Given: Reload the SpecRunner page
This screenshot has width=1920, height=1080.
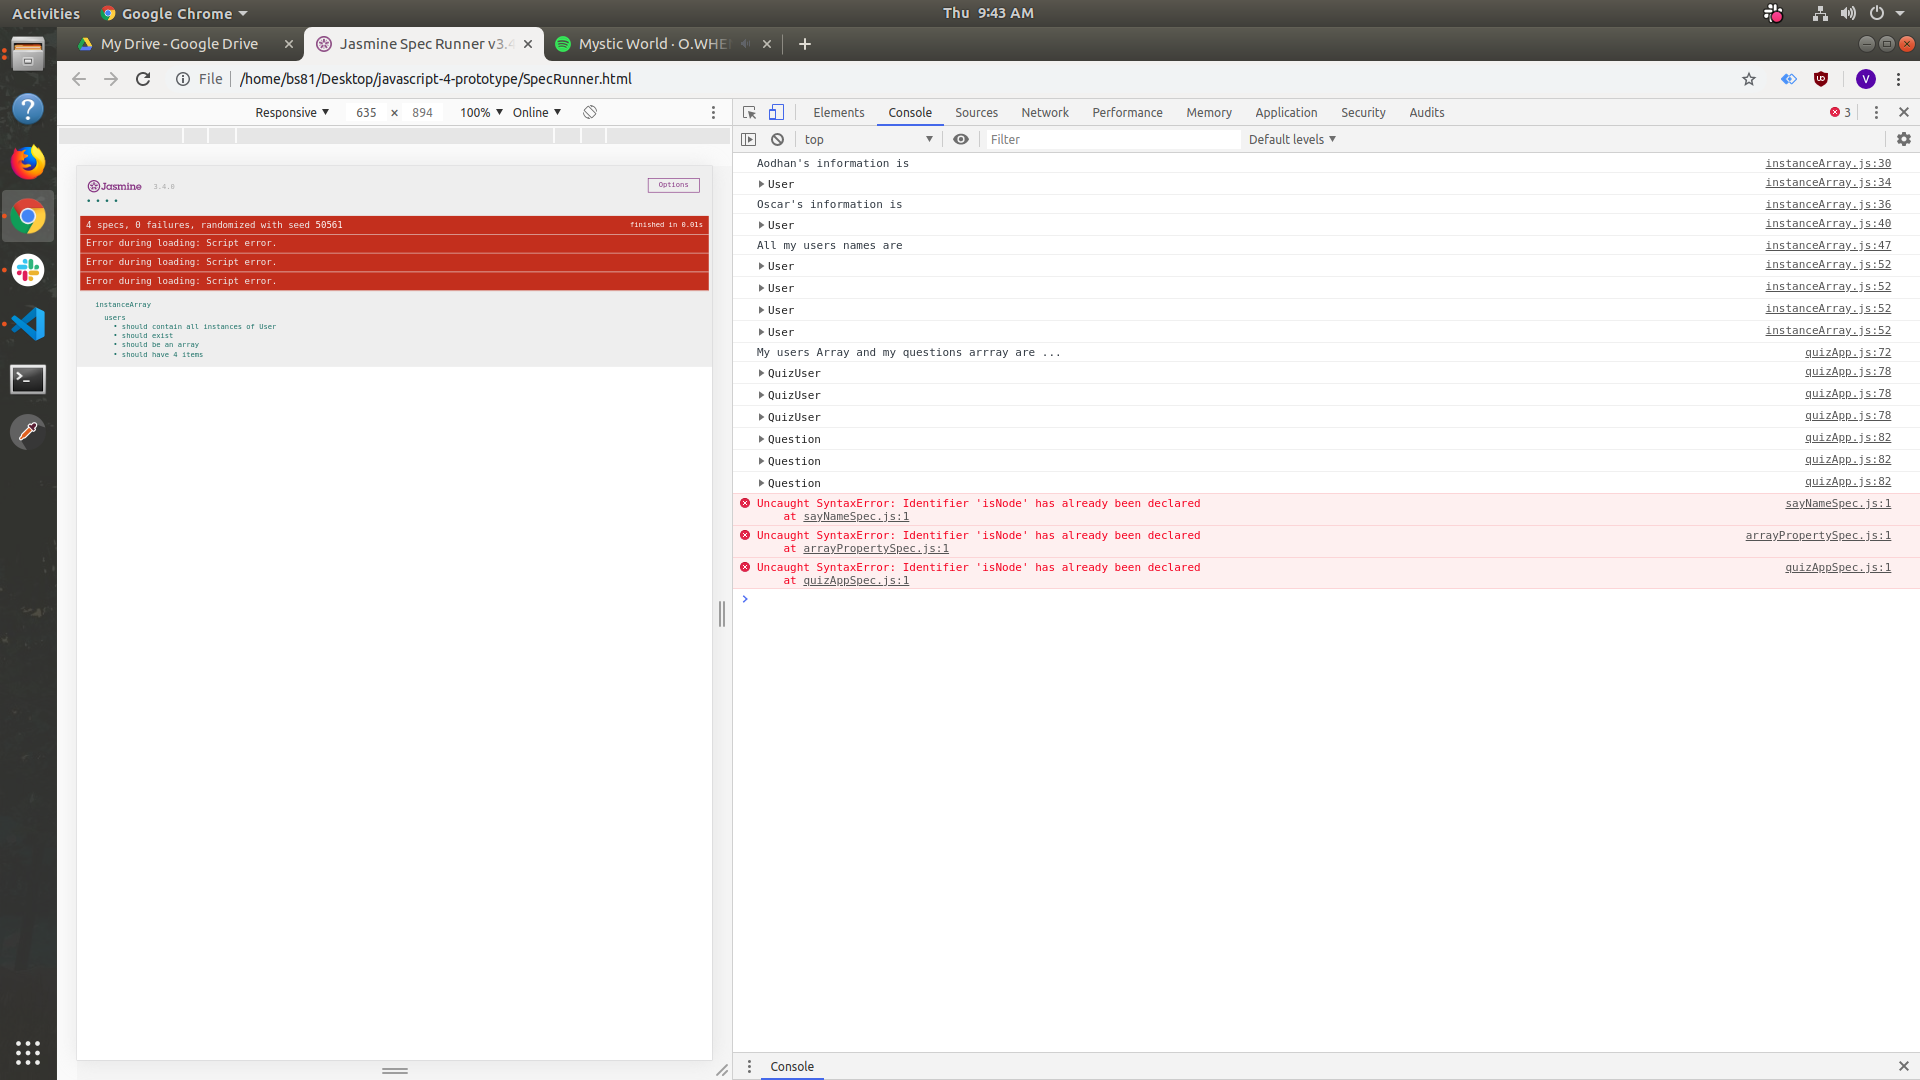Looking at the screenshot, I should tap(143, 79).
